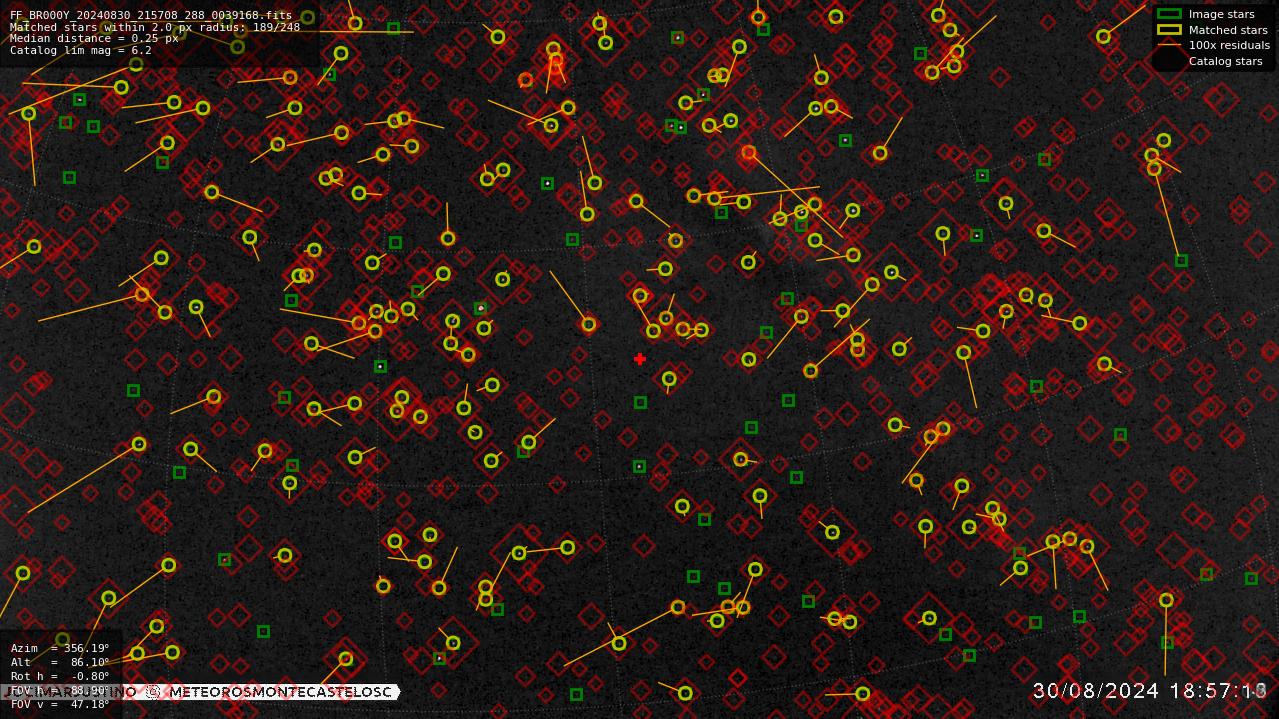
Task: Click the 'Rot h = -0.80°' readout
Action: pyautogui.click(x=60, y=676)
